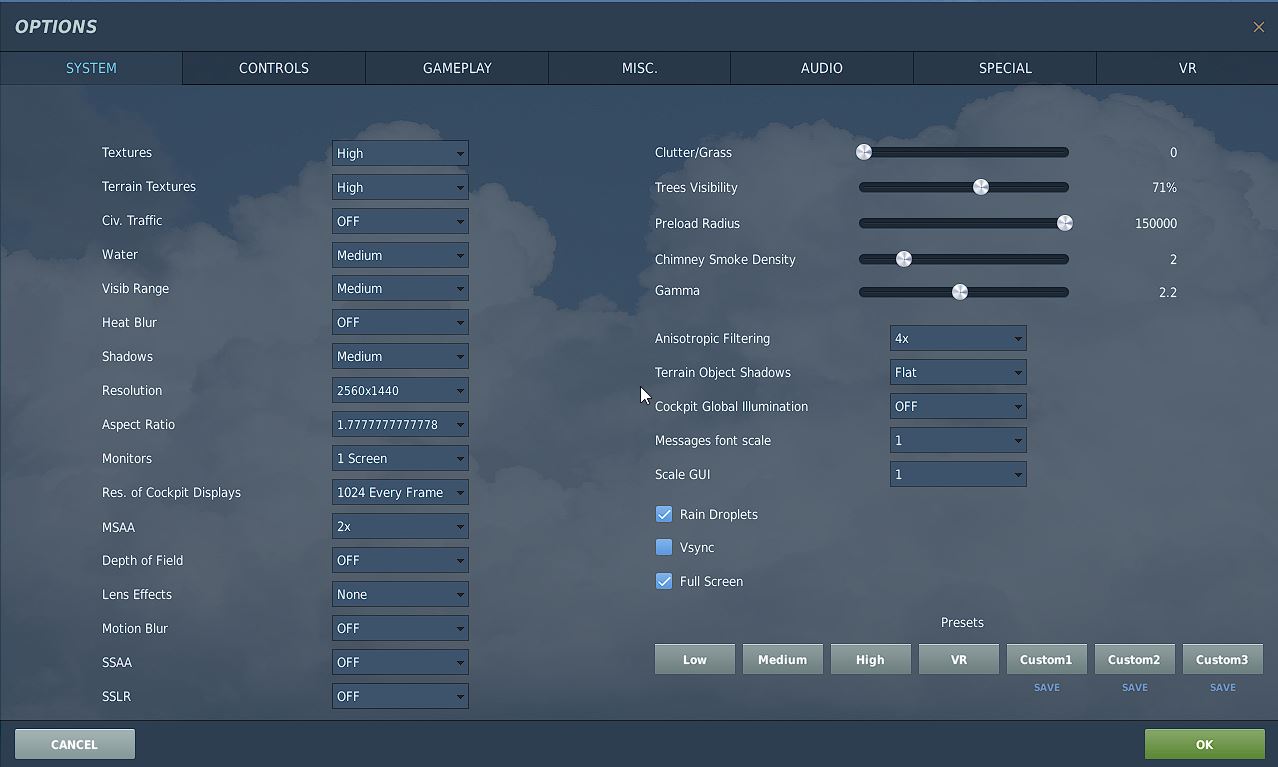Click the Trees Visibility slider handle
Screen dimensions: 1278x767
click(981, 187)
